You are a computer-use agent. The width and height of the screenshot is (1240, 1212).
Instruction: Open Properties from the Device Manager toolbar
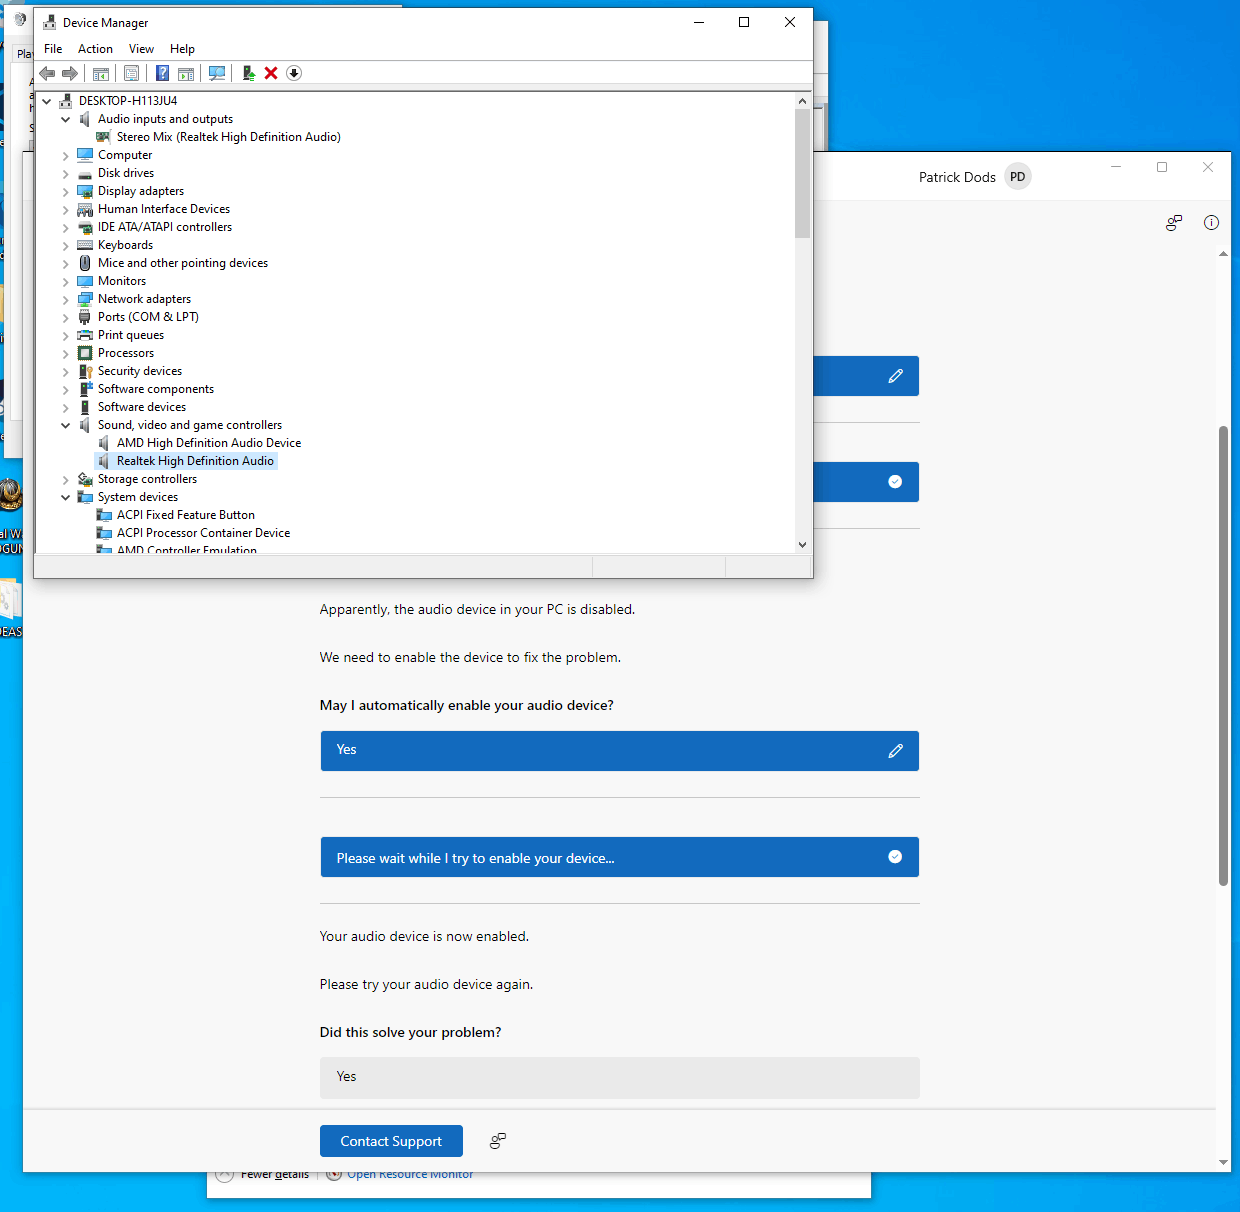click(131, 73)
